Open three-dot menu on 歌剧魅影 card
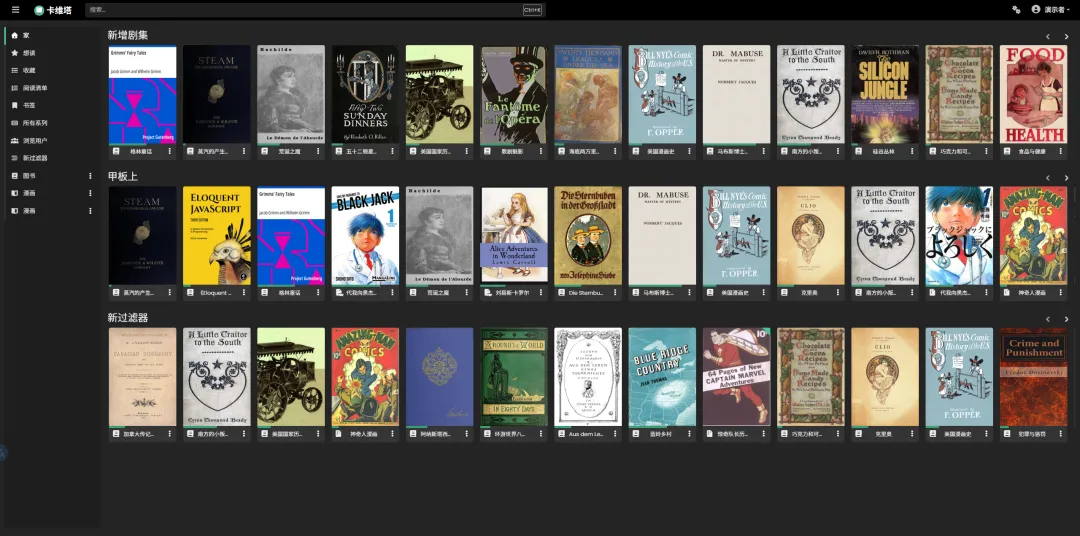 [541, 151]
